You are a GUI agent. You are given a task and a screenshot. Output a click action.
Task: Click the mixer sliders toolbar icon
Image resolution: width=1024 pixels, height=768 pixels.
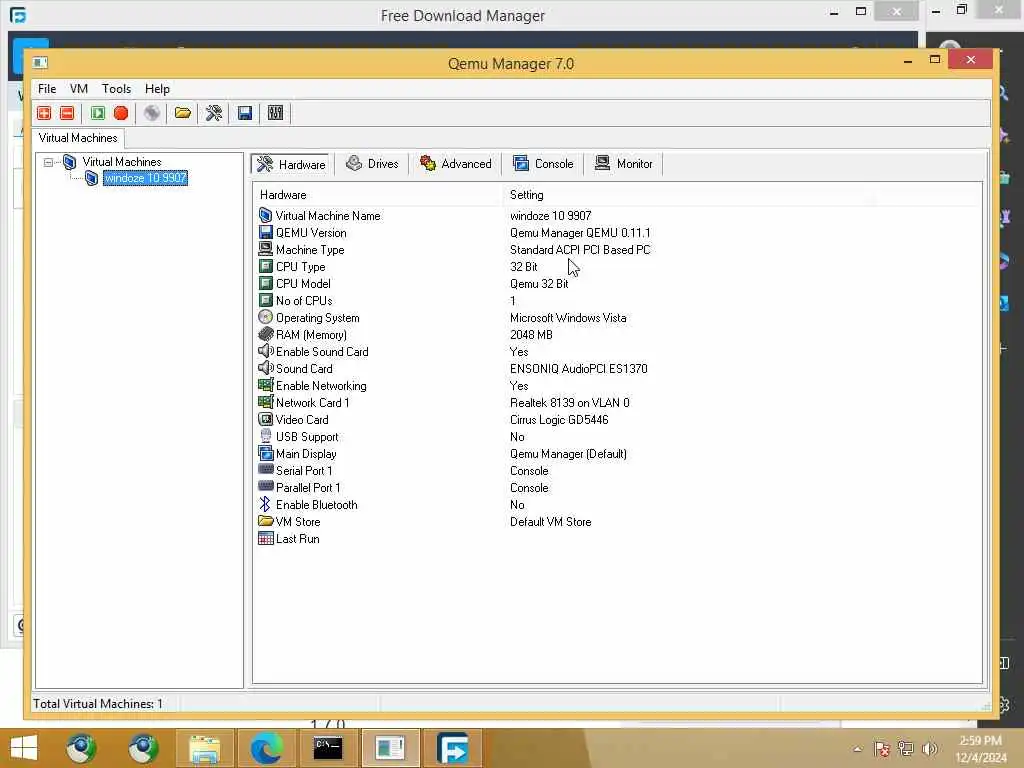coord(276,113)
